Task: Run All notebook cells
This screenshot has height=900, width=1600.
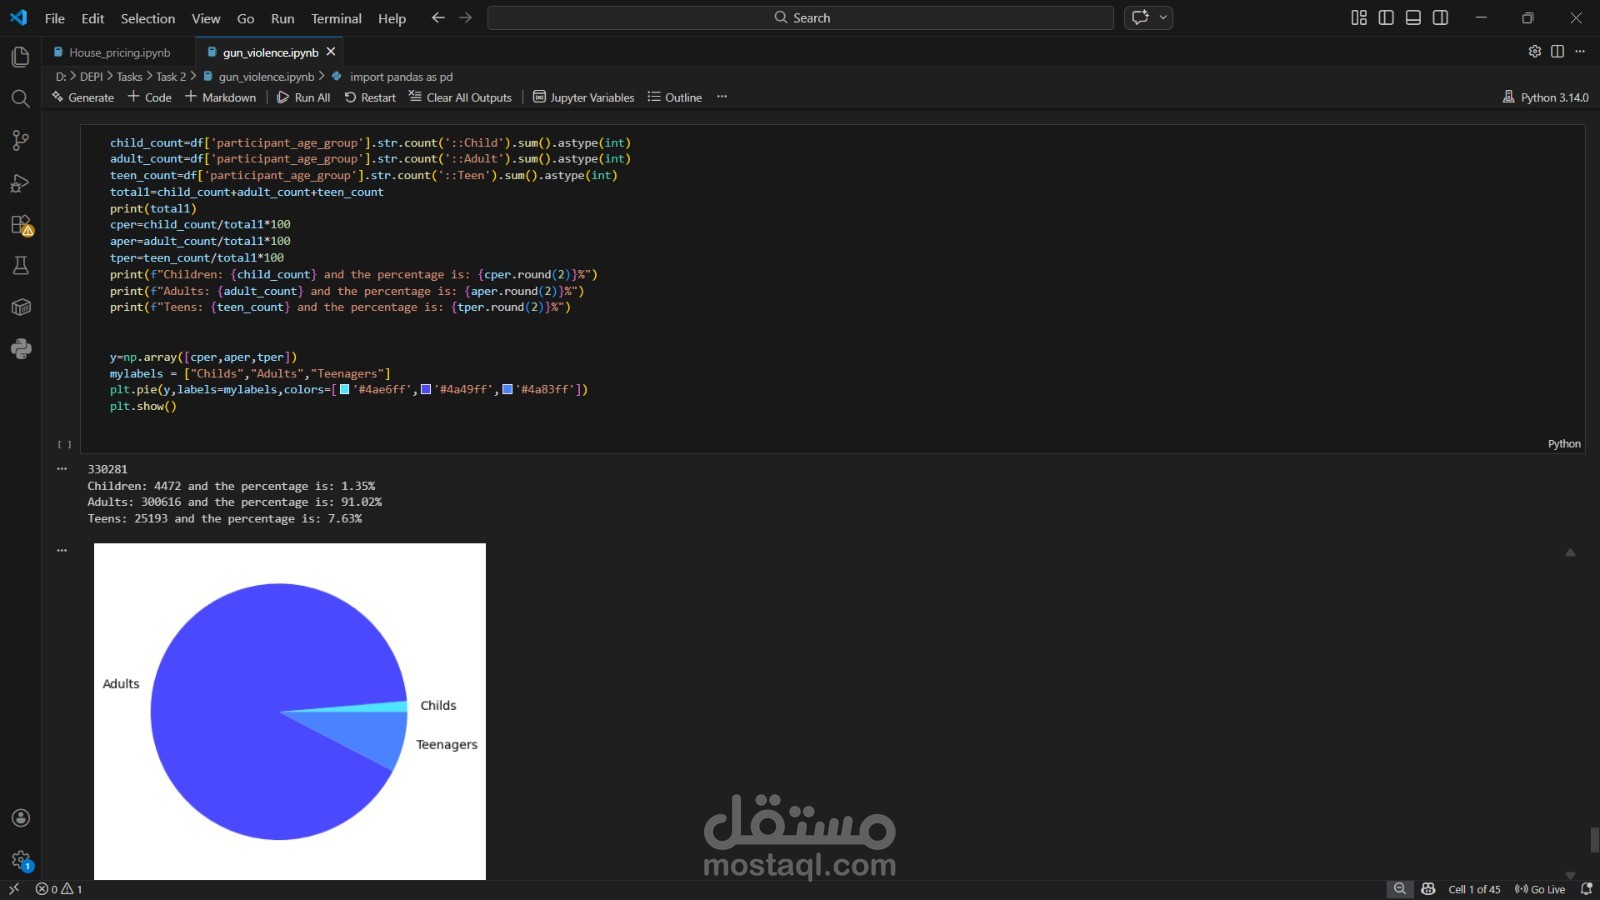Action: (304, 97)
